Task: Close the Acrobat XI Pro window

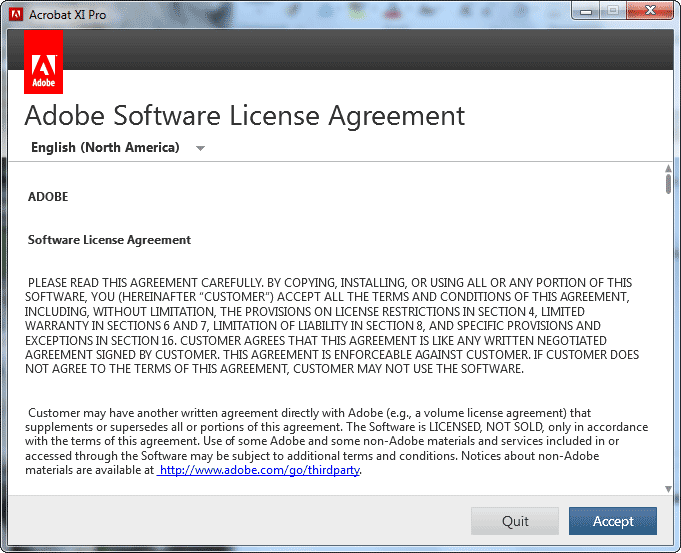Action: (650, 10)
